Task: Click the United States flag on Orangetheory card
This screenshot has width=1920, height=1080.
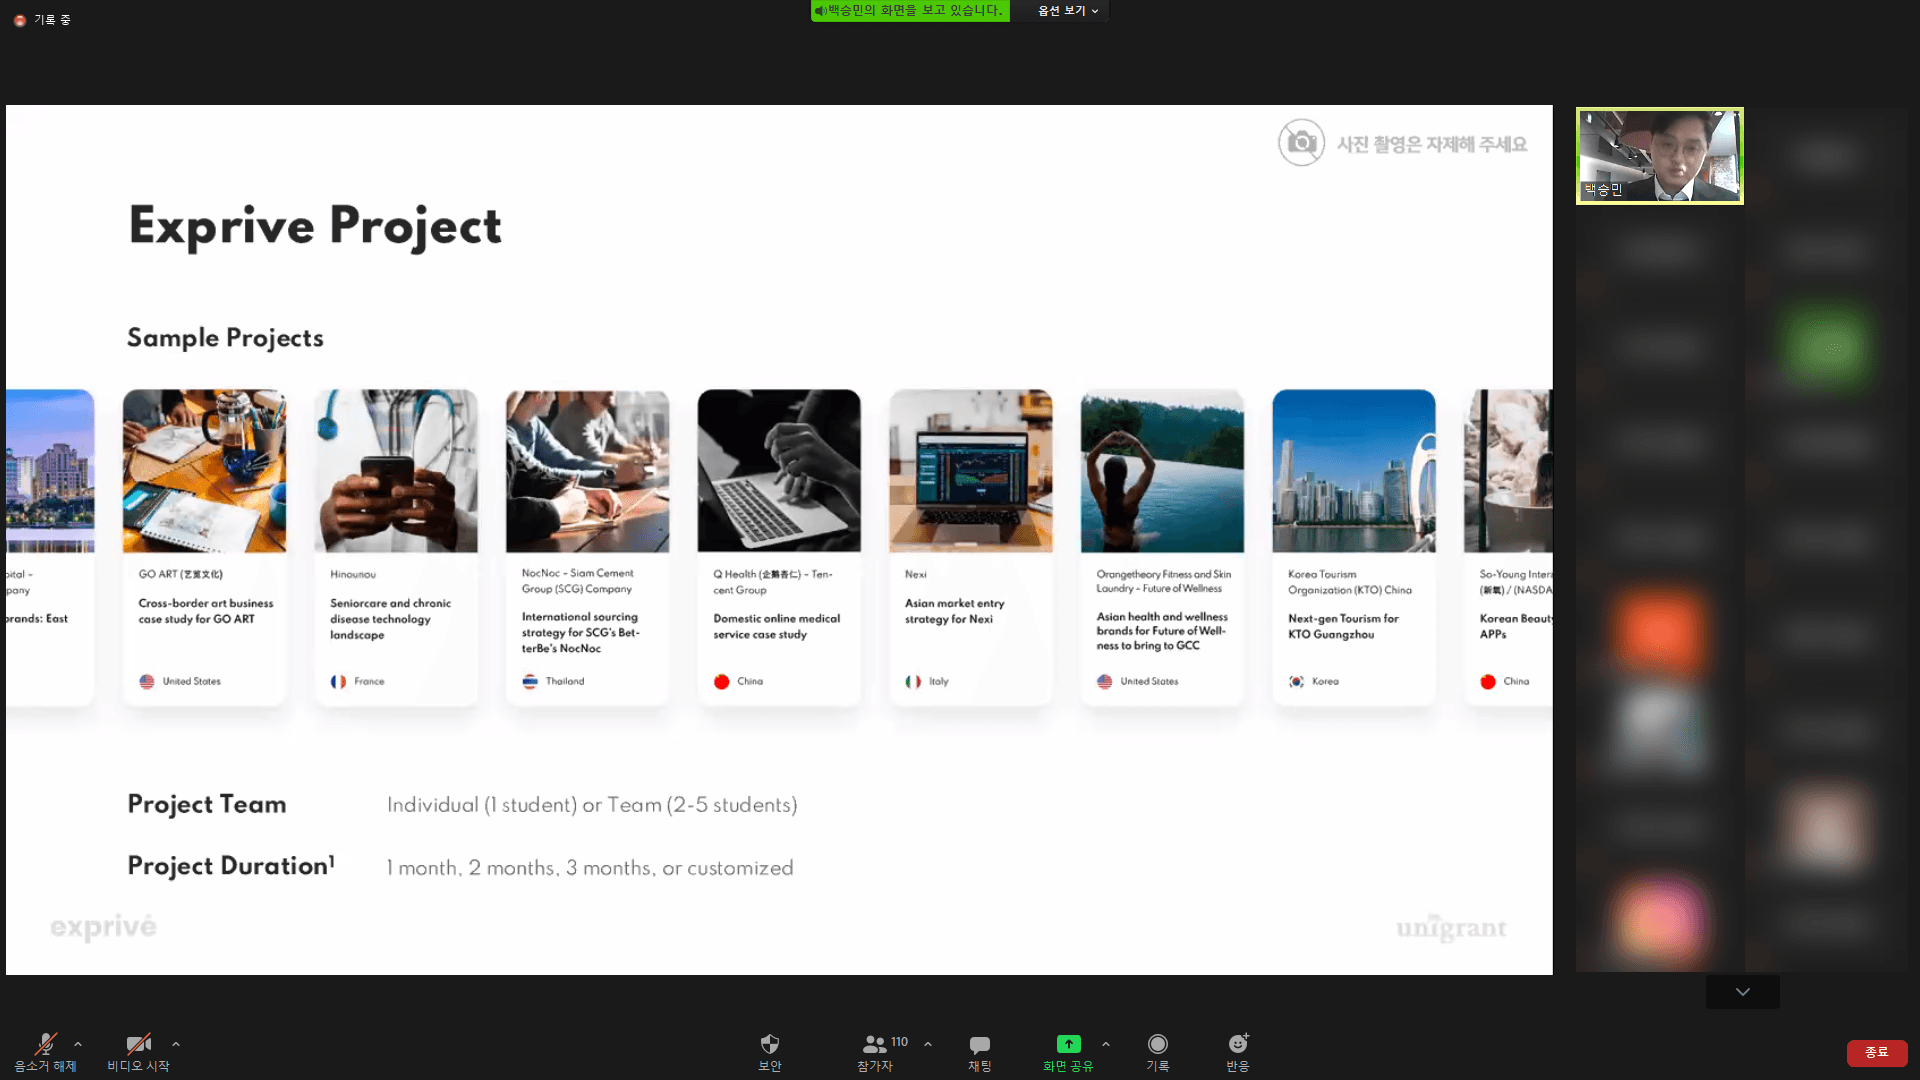Action: [1105, 682]
